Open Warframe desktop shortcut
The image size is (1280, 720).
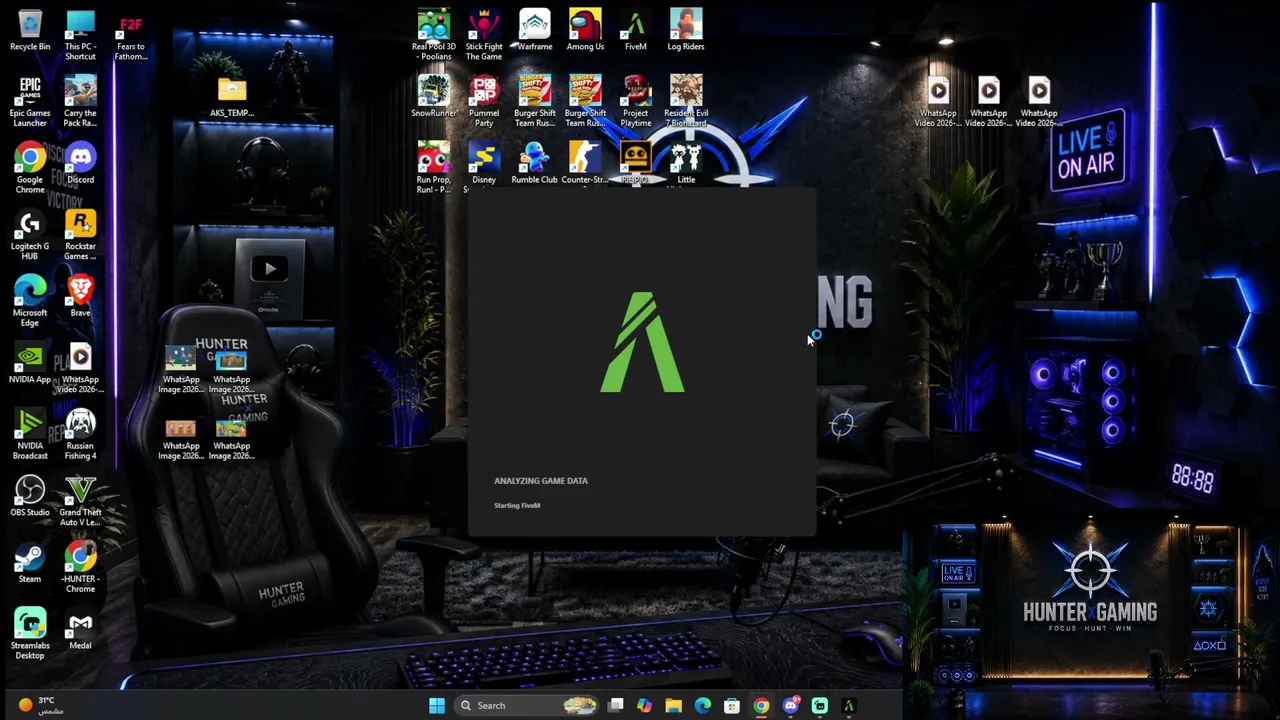click(535, 30)
